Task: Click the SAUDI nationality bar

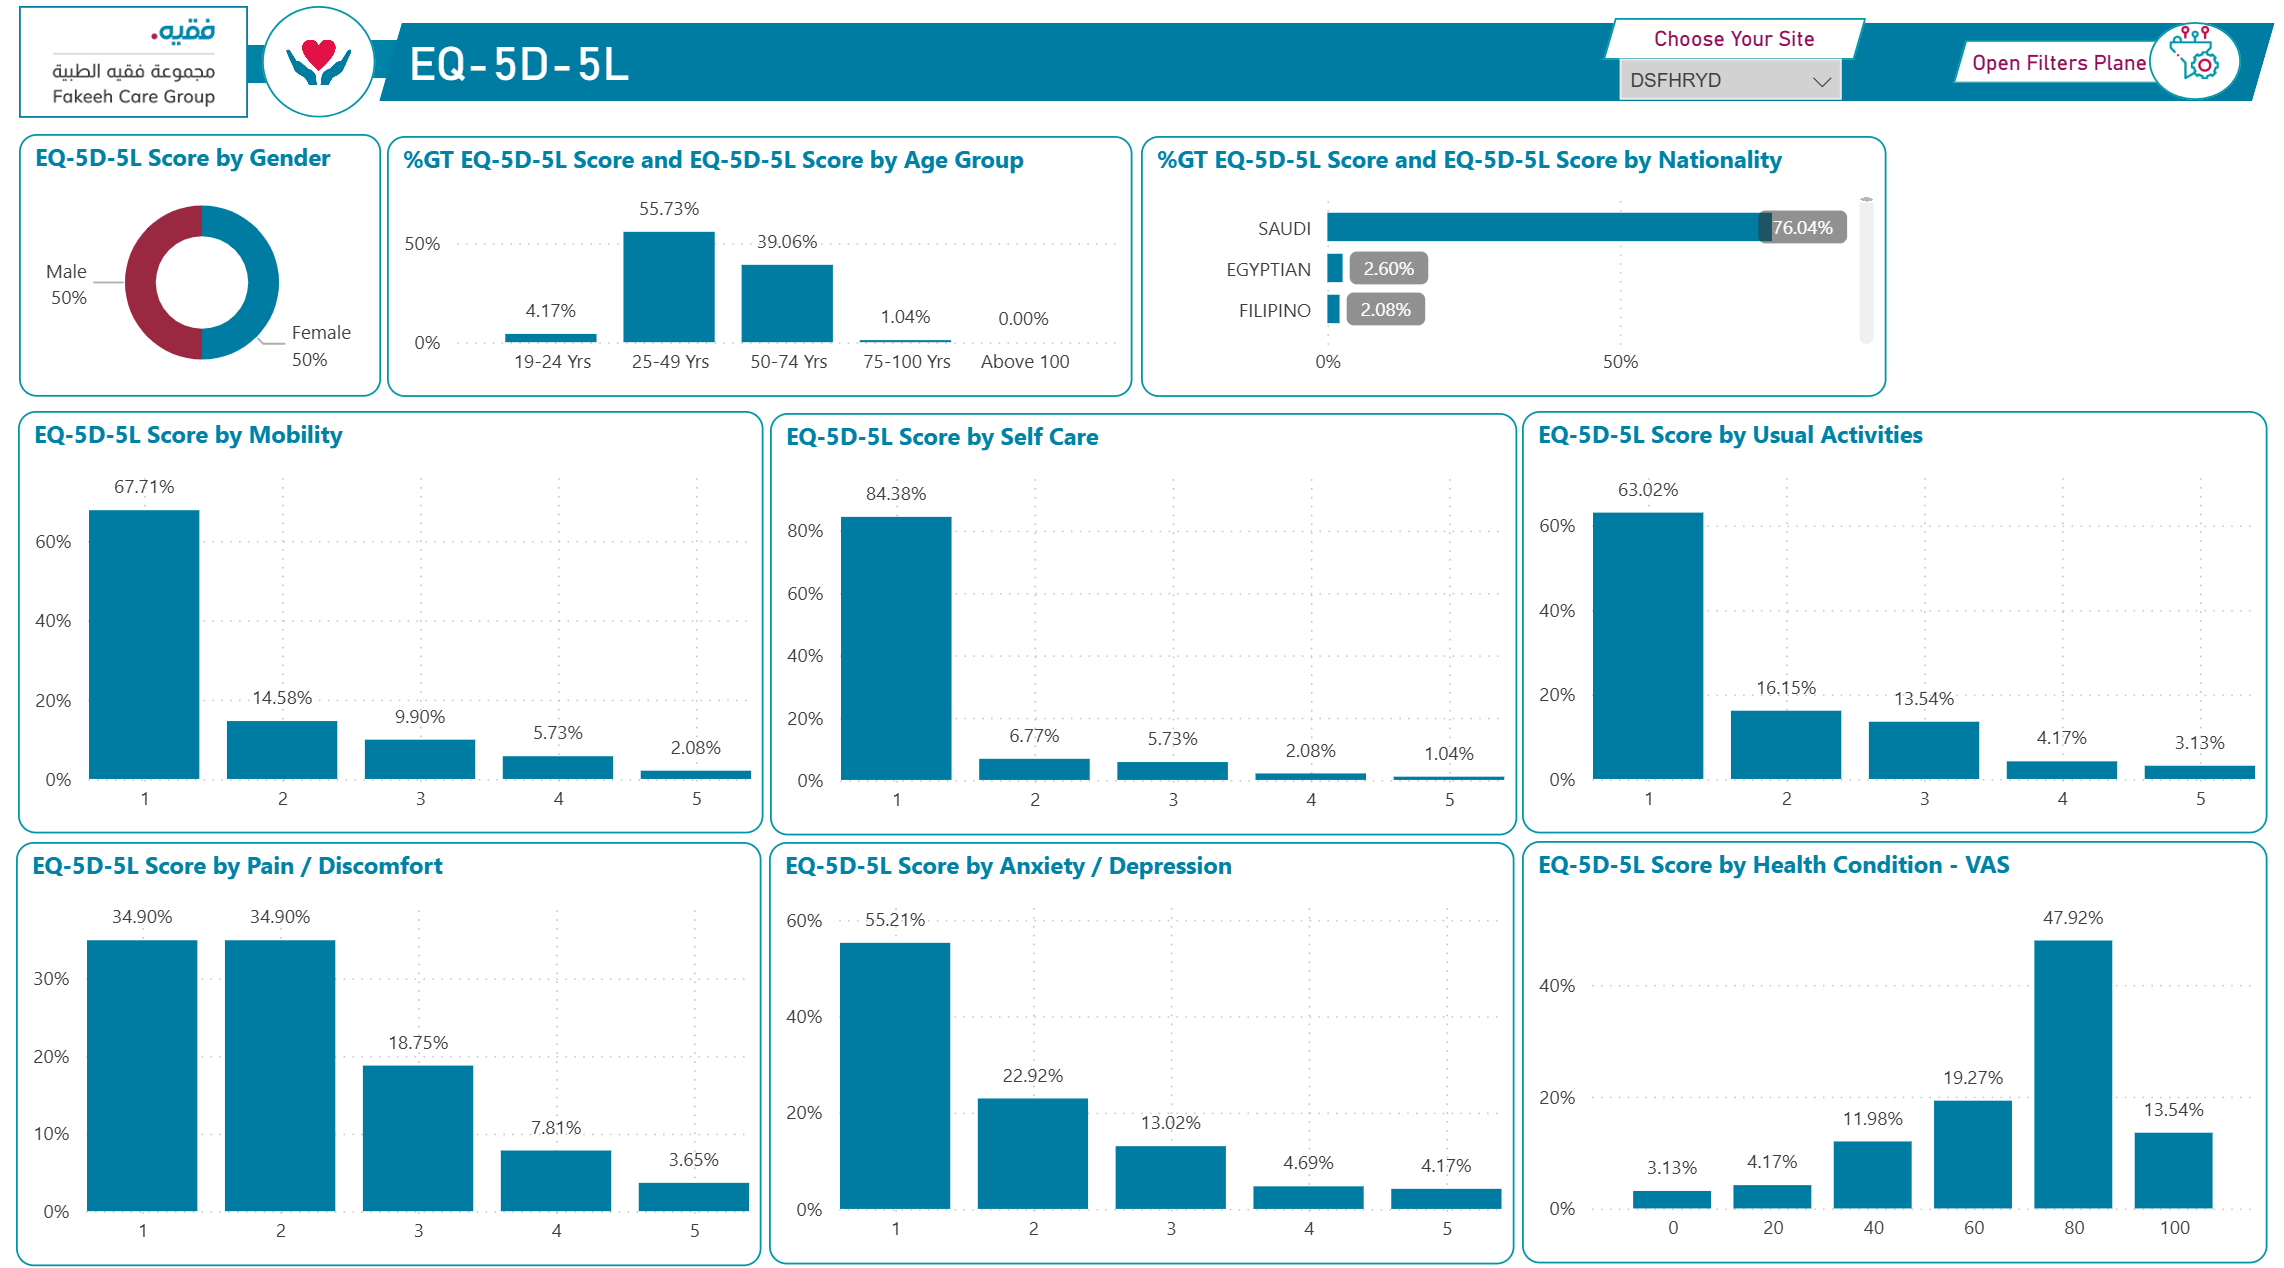Action: click(x=1545, y=227)
